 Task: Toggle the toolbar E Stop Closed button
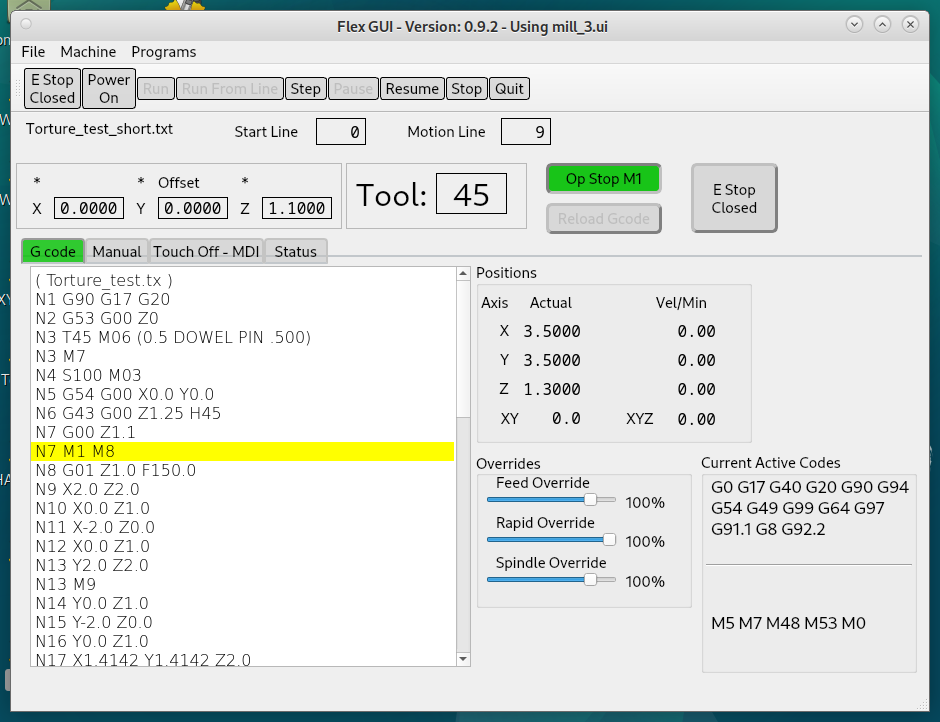[x=52, y=89]
